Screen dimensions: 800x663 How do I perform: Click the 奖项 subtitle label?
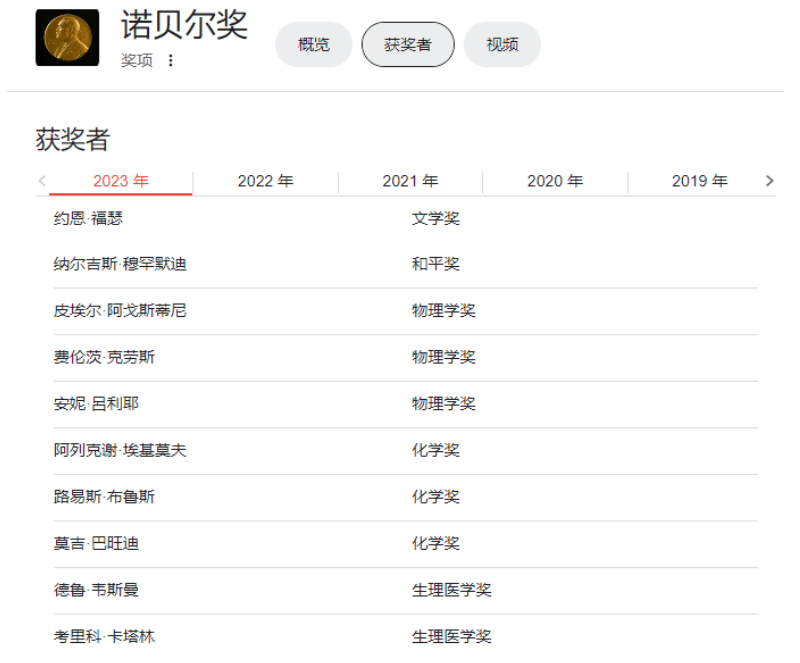(137, 61)
